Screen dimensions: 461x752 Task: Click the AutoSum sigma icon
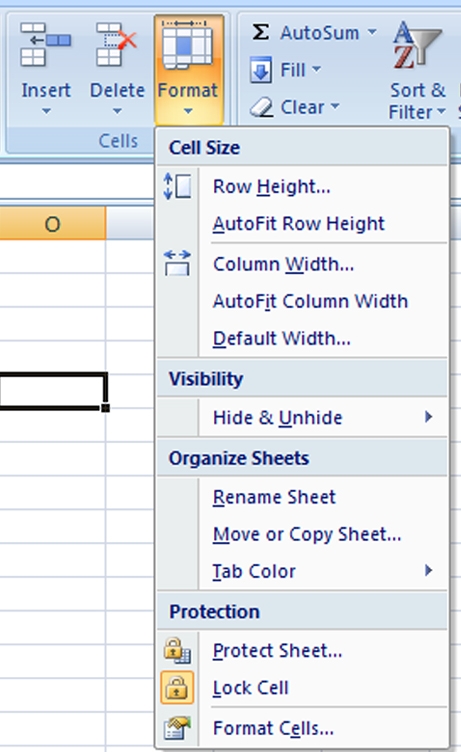coord(260,33)
